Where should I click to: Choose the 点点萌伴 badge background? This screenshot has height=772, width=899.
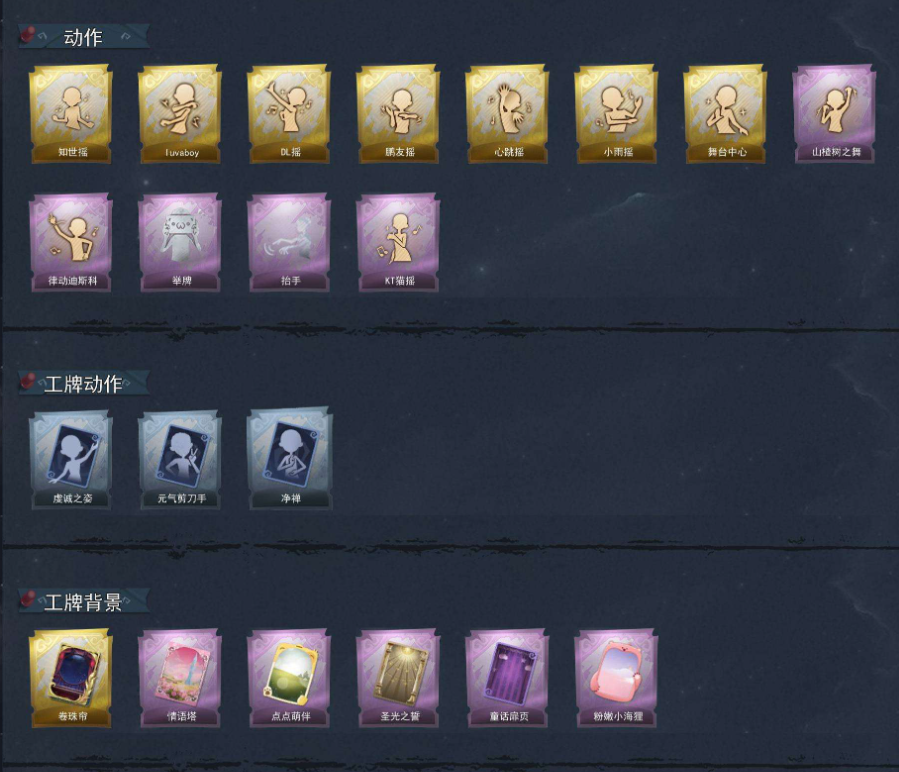point(289,679)
